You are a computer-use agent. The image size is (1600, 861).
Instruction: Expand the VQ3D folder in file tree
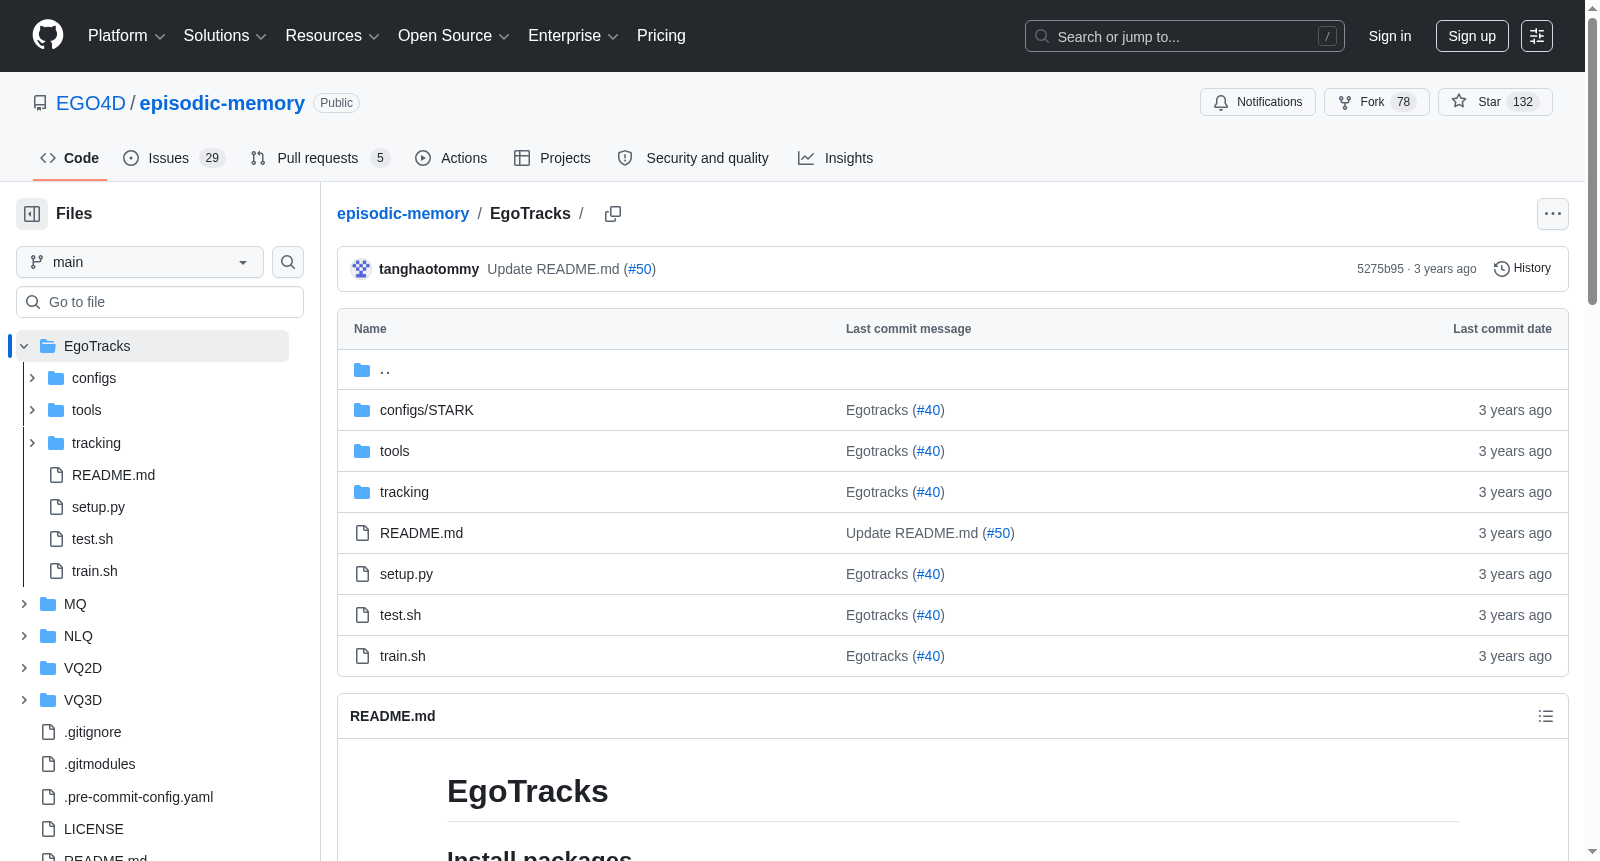point(24,700)
